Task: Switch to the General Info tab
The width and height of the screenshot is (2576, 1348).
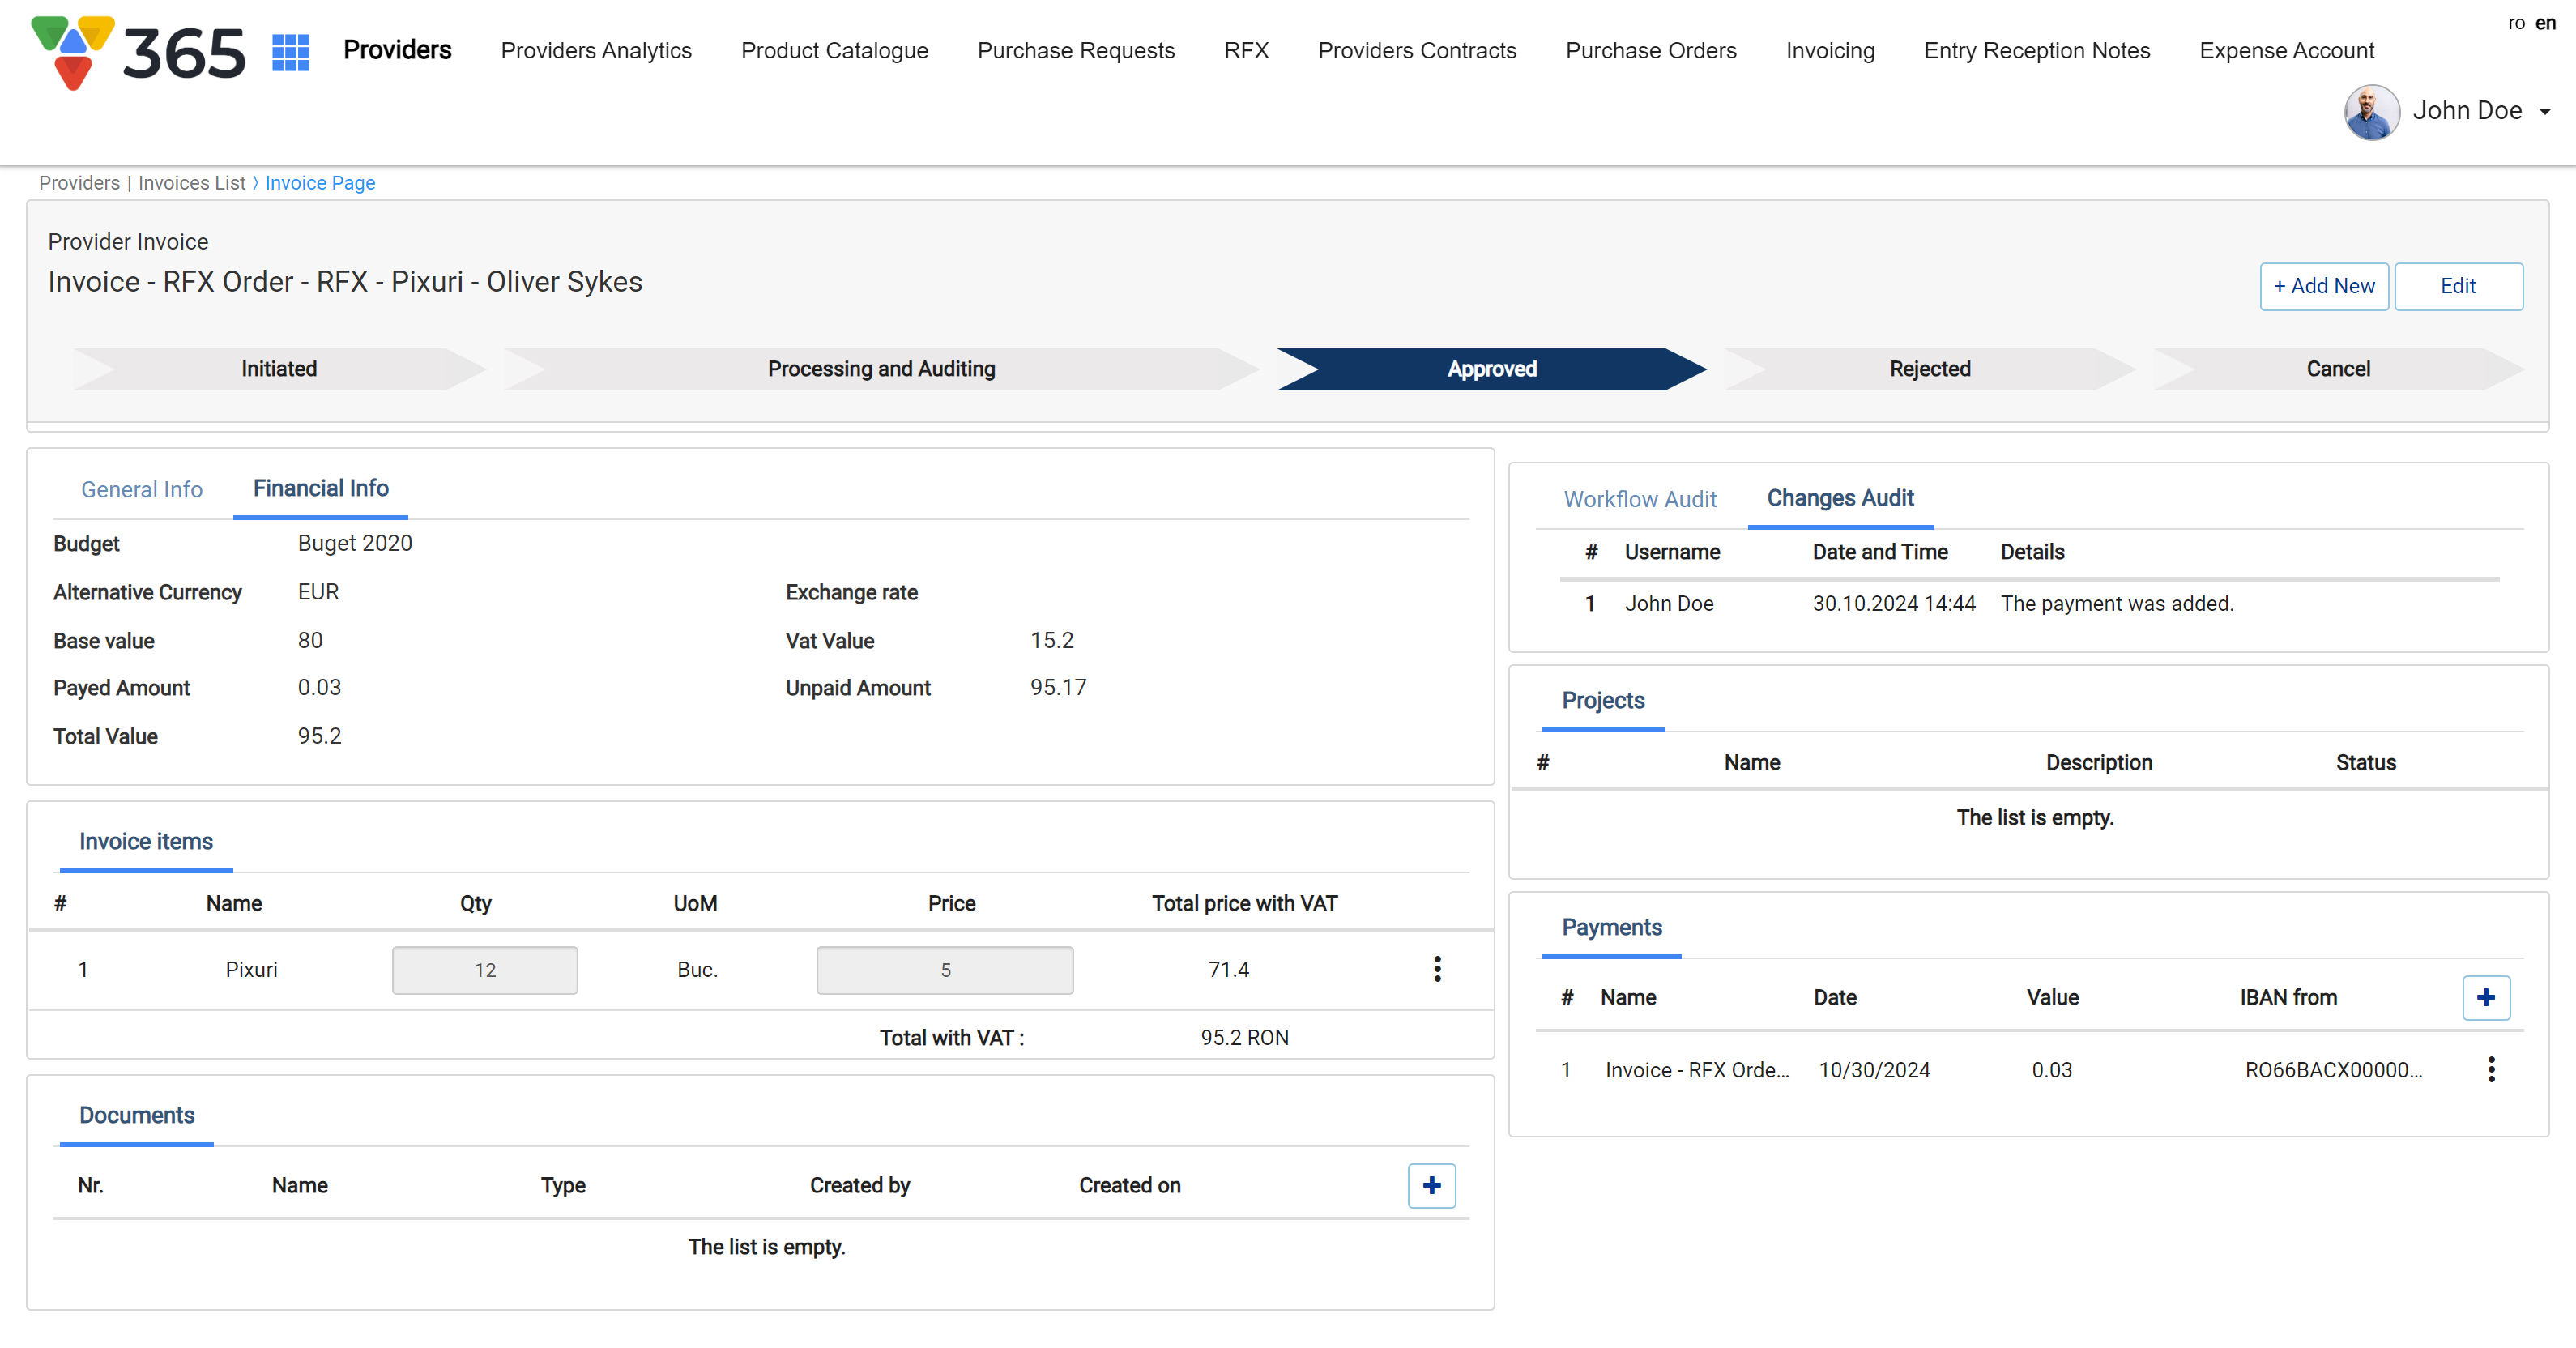Action: click(x=142, y=489)
